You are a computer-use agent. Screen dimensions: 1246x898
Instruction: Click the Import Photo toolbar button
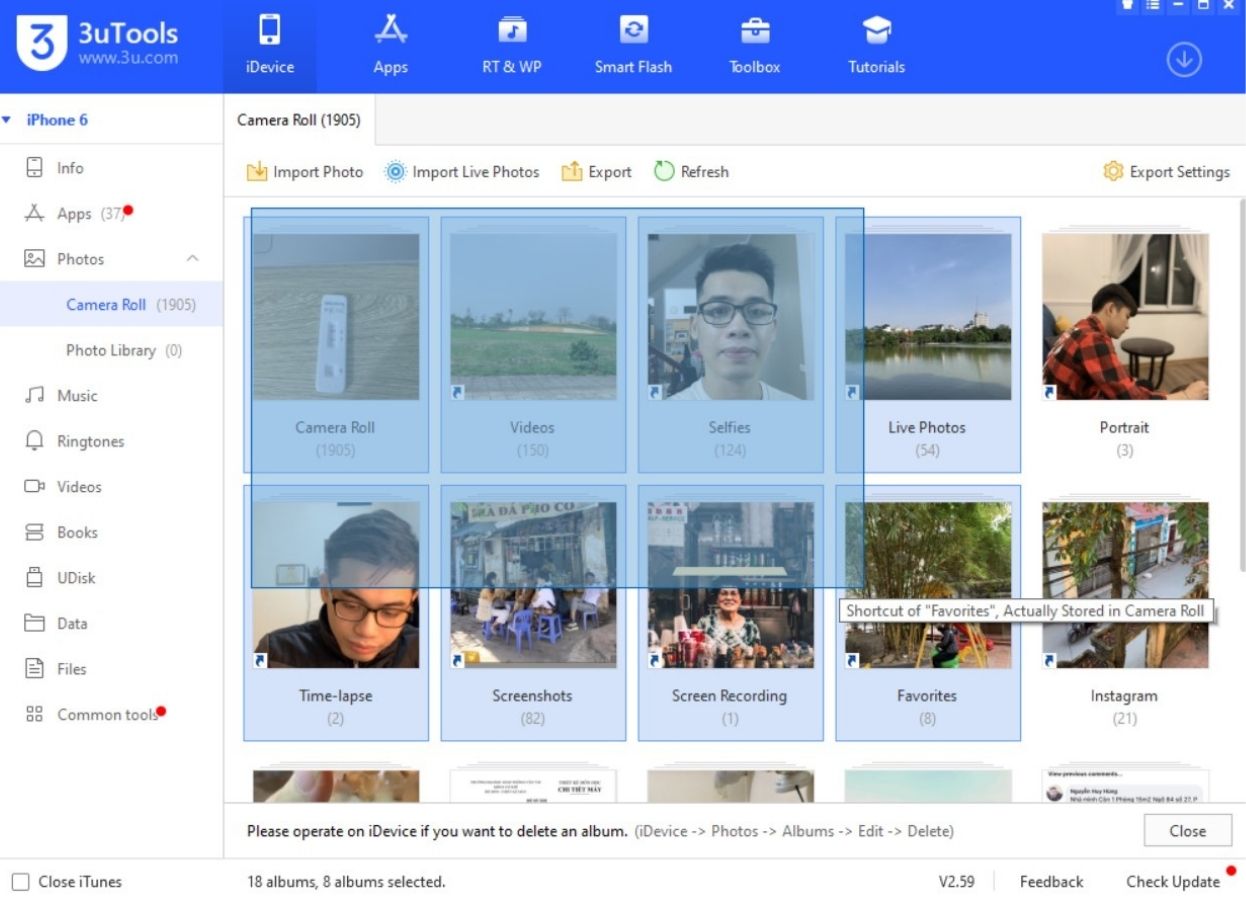click(305, 172)
